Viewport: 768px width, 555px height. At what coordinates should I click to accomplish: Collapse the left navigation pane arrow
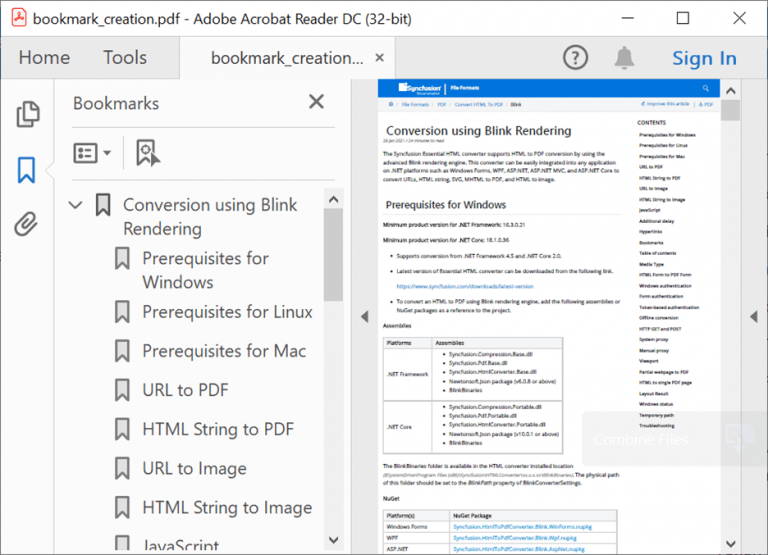(364, 316)
